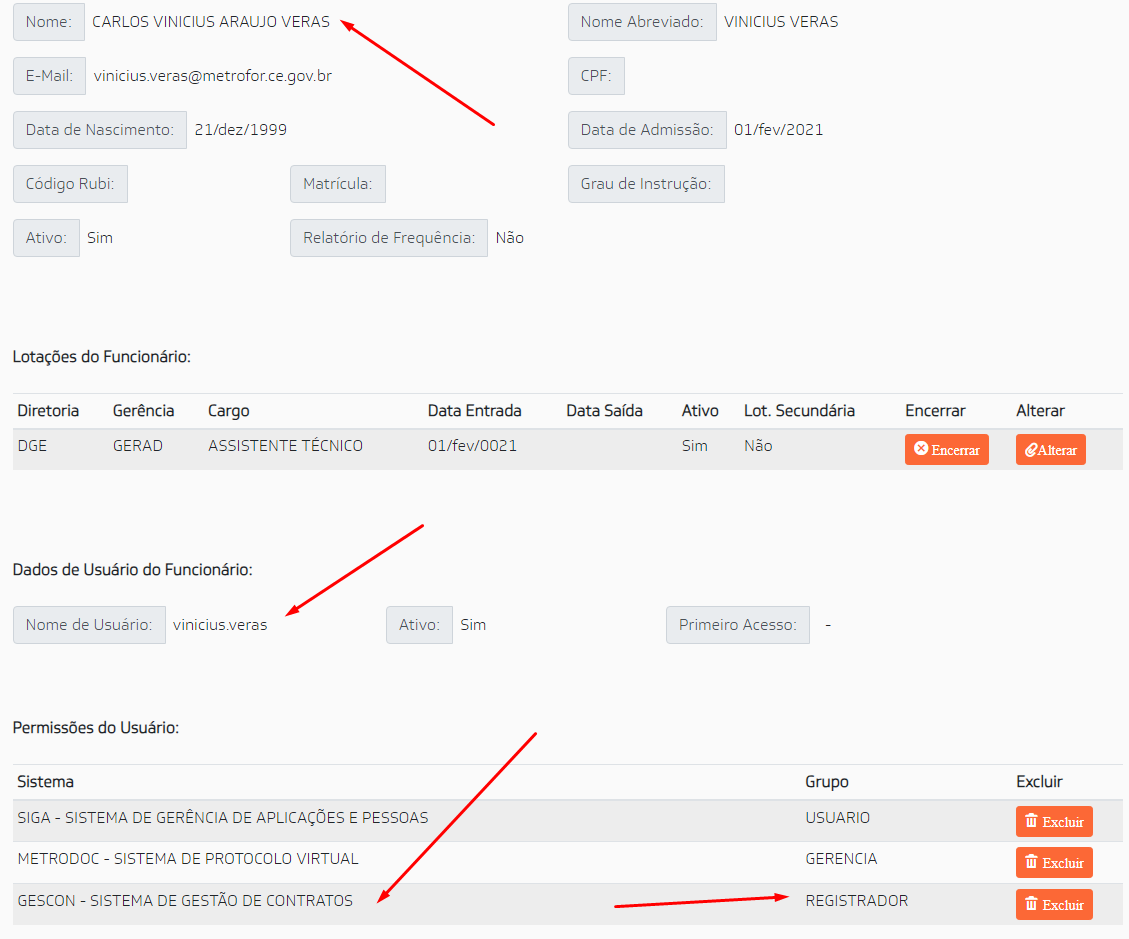The image size is (1129, 939).
Task: Click the Lot. Secundária column header
Action: click(799, 410)
